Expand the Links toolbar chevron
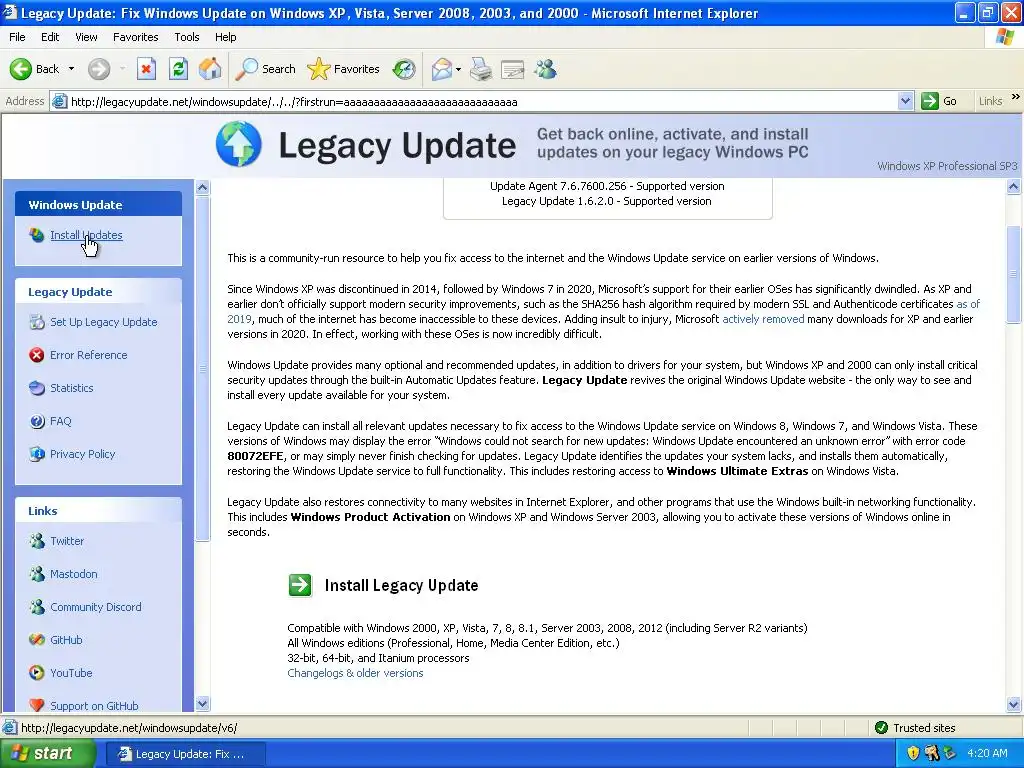1024x768 pixels. (1016, 97)
